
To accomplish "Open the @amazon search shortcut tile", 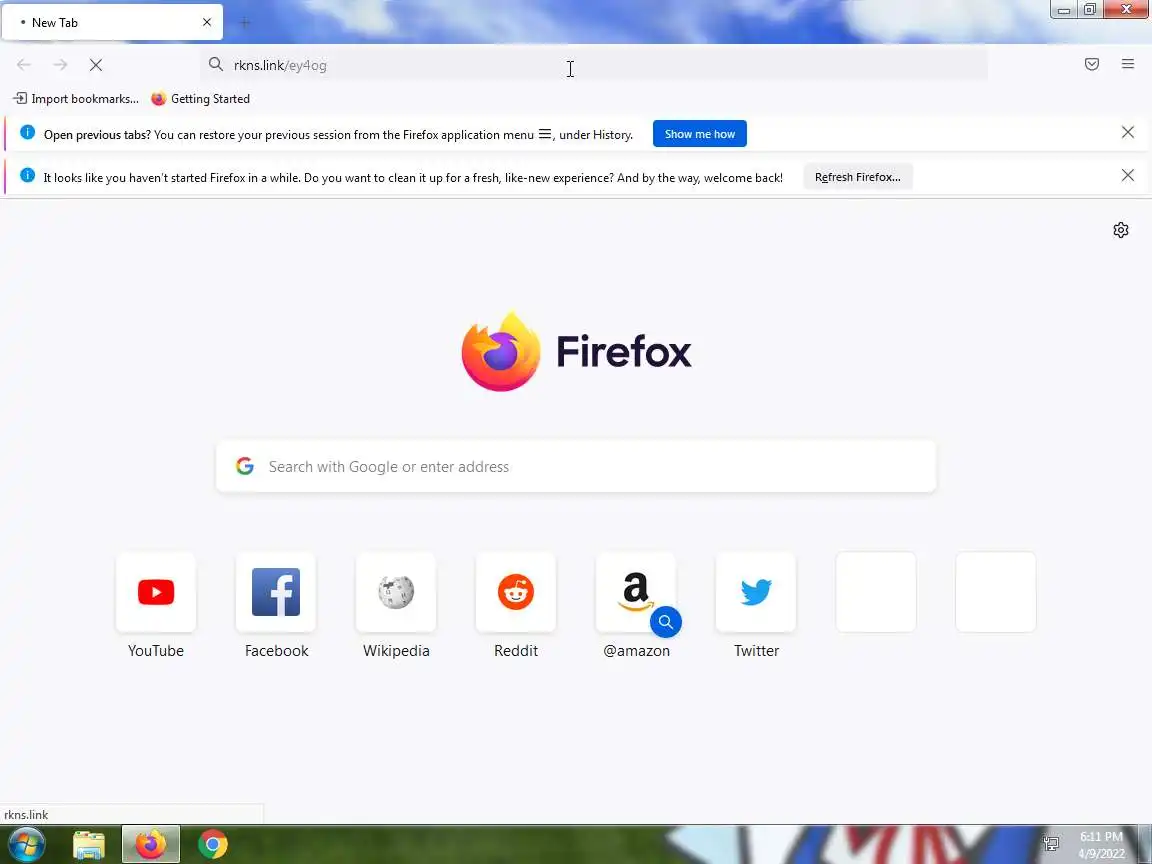I will coord(636,592).
